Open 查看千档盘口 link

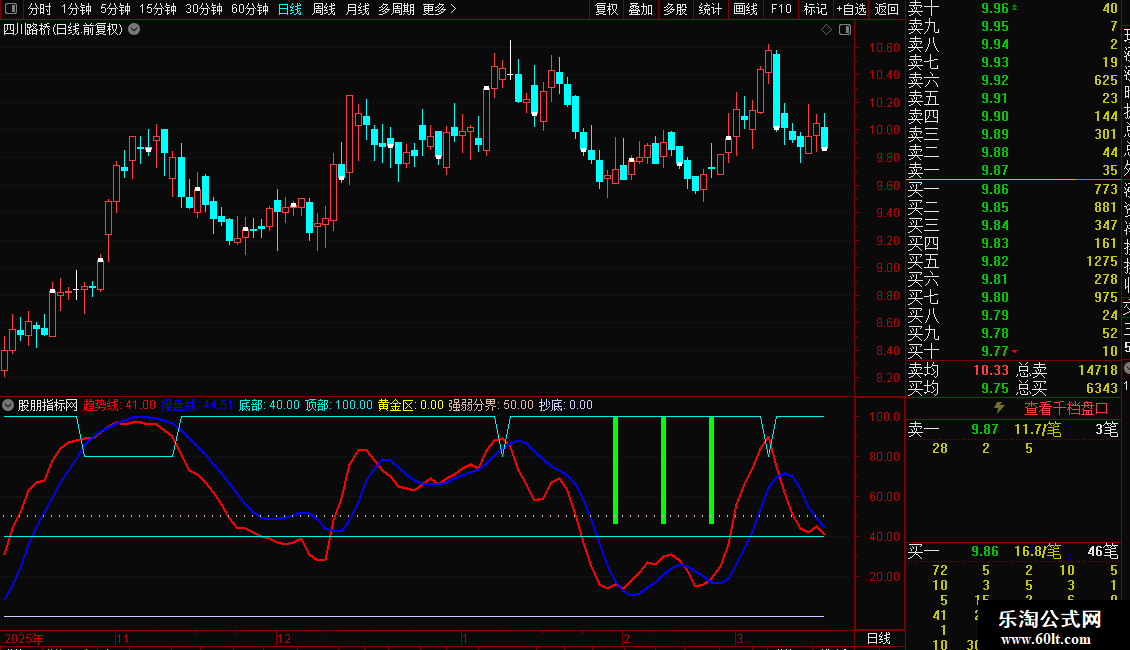(x=1066, y=409)
